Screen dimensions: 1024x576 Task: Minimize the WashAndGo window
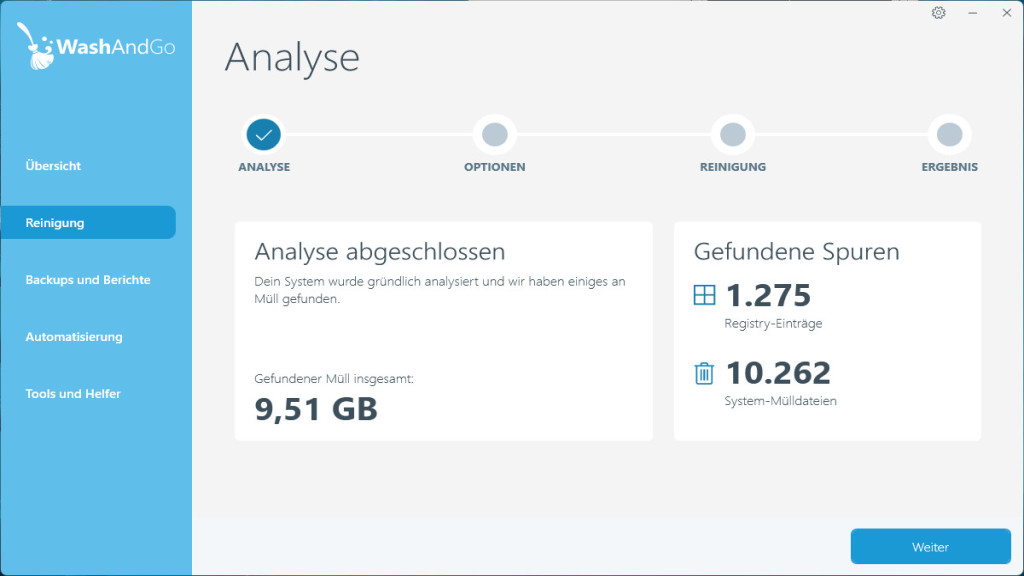coord(972,13)
